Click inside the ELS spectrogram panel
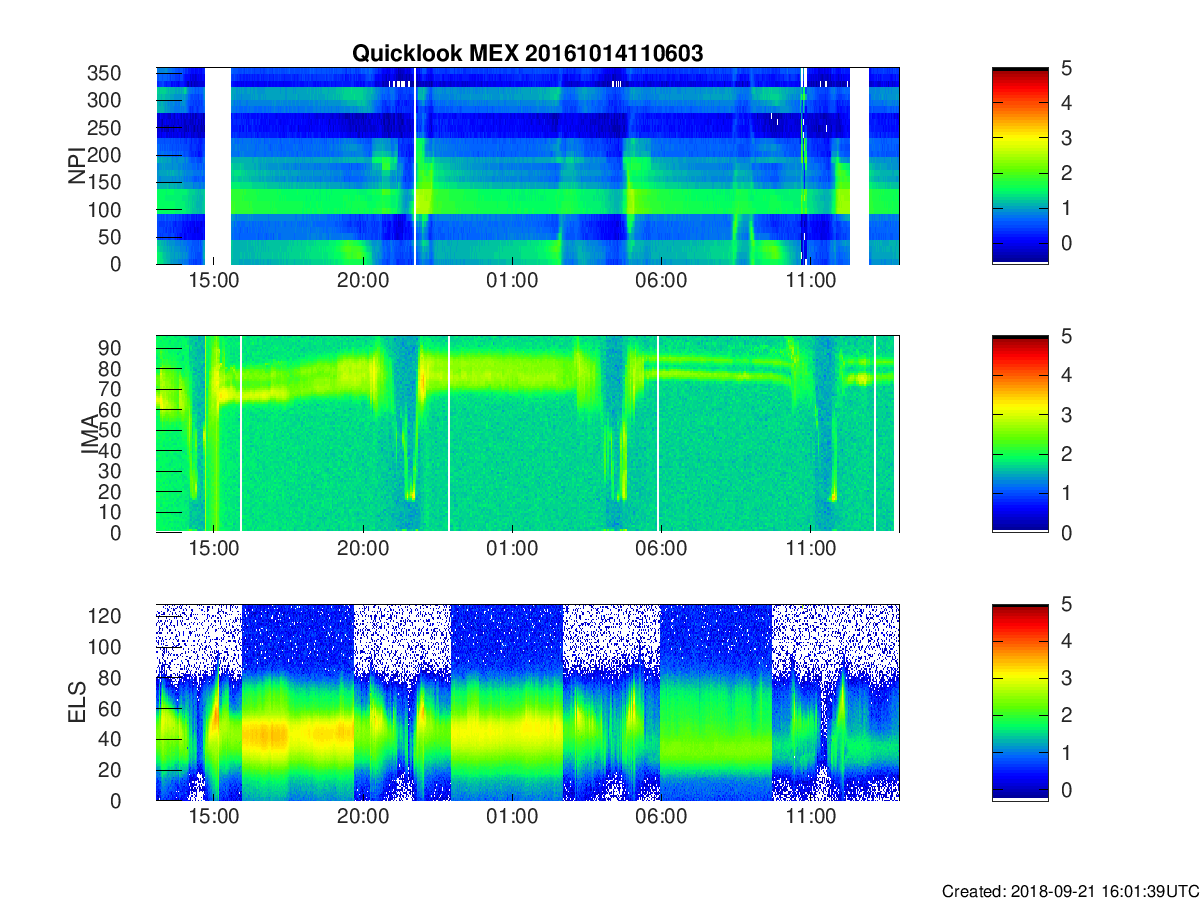 (x=527, y=702)
